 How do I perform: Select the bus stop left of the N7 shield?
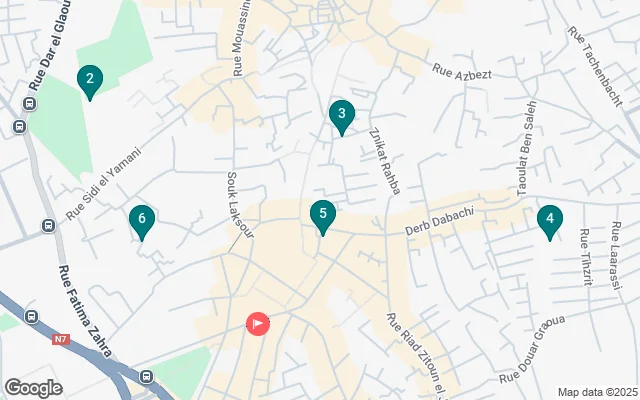[31, 317]
